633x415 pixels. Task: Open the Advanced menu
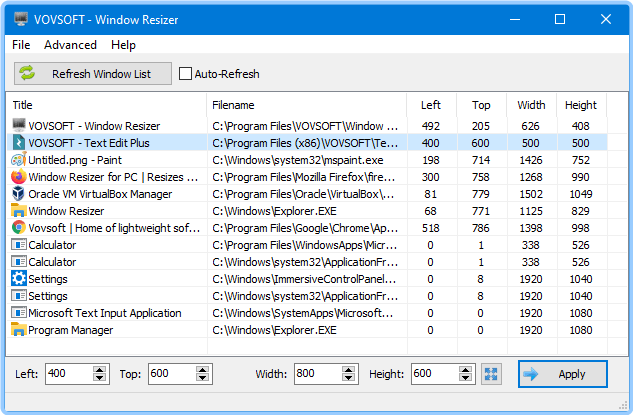pos(70,44)
